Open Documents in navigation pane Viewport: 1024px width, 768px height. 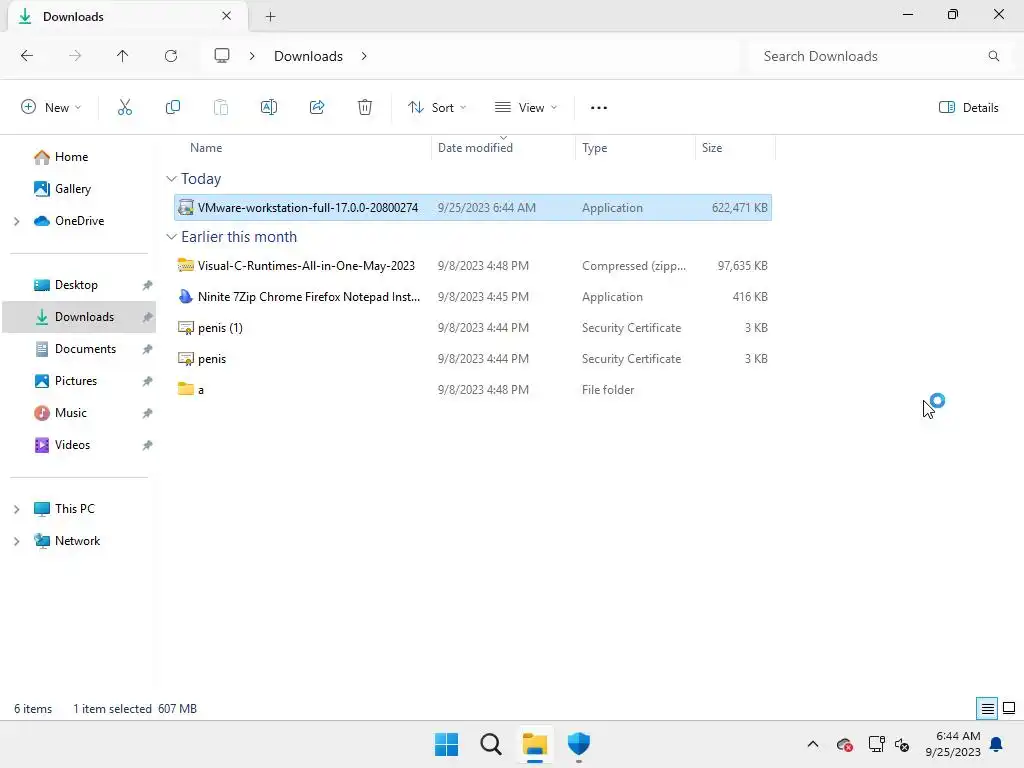click(74, 349)
